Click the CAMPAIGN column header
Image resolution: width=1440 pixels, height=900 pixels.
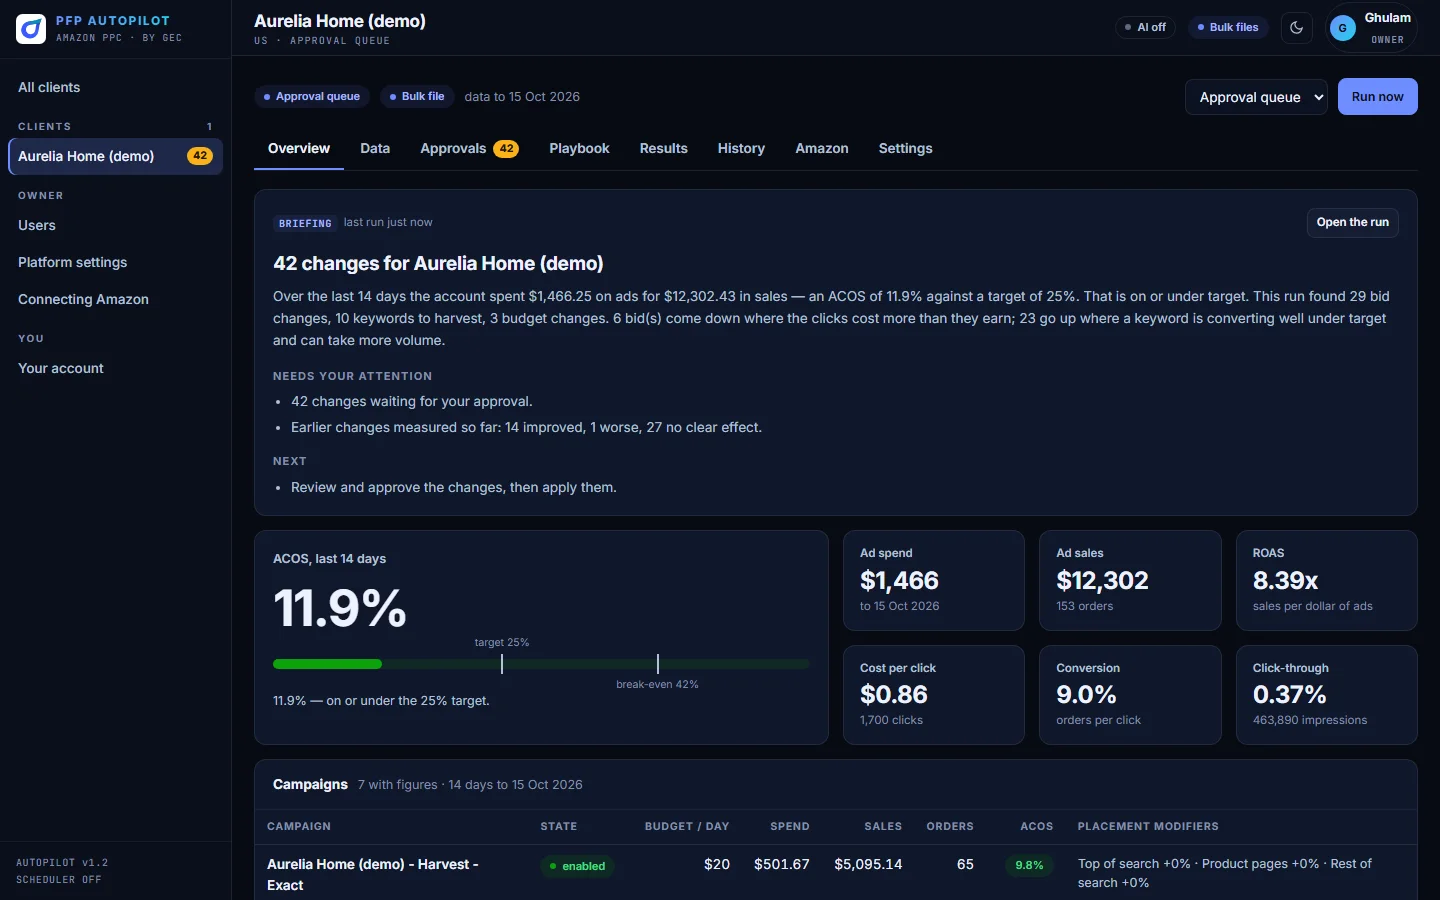299,826
